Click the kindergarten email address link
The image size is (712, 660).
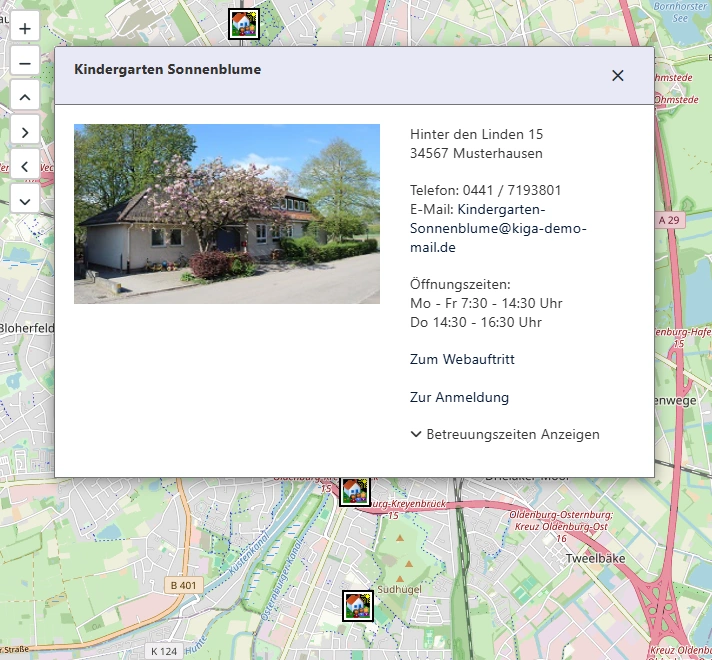point(497,228)
